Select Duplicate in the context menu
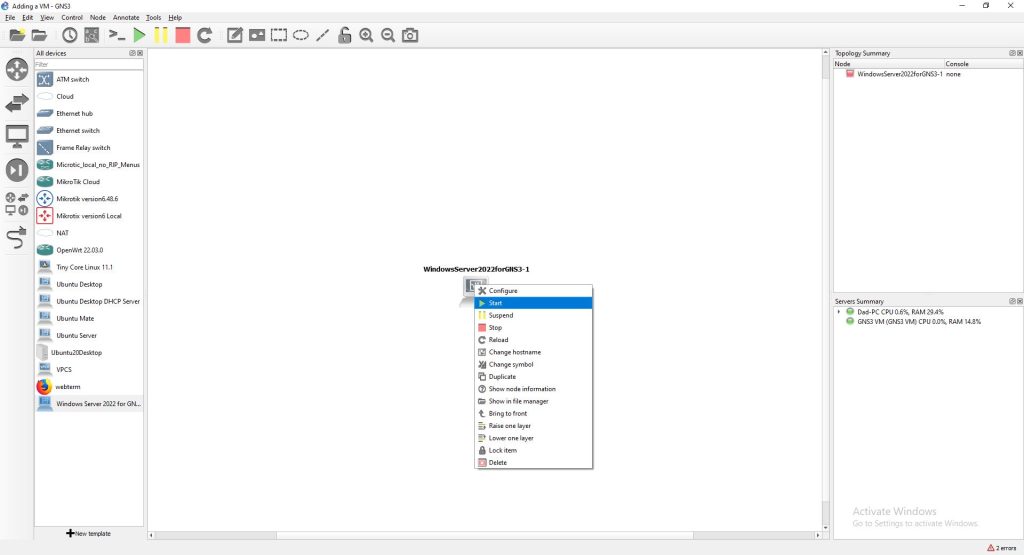Screen dimensions: 1024x555 (x=534, y=377)
